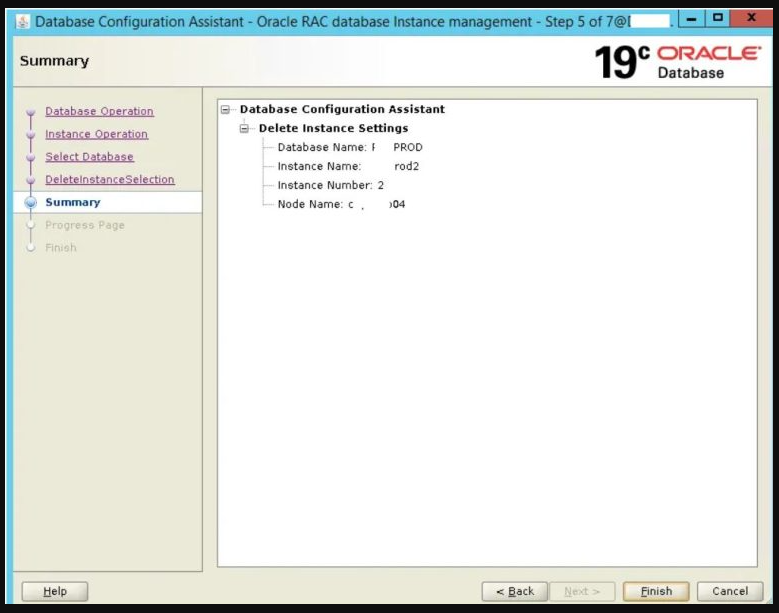779x613 pixels.
Task: Close the window with the X button
Action: pyautogui.click(x=752, y=18)
